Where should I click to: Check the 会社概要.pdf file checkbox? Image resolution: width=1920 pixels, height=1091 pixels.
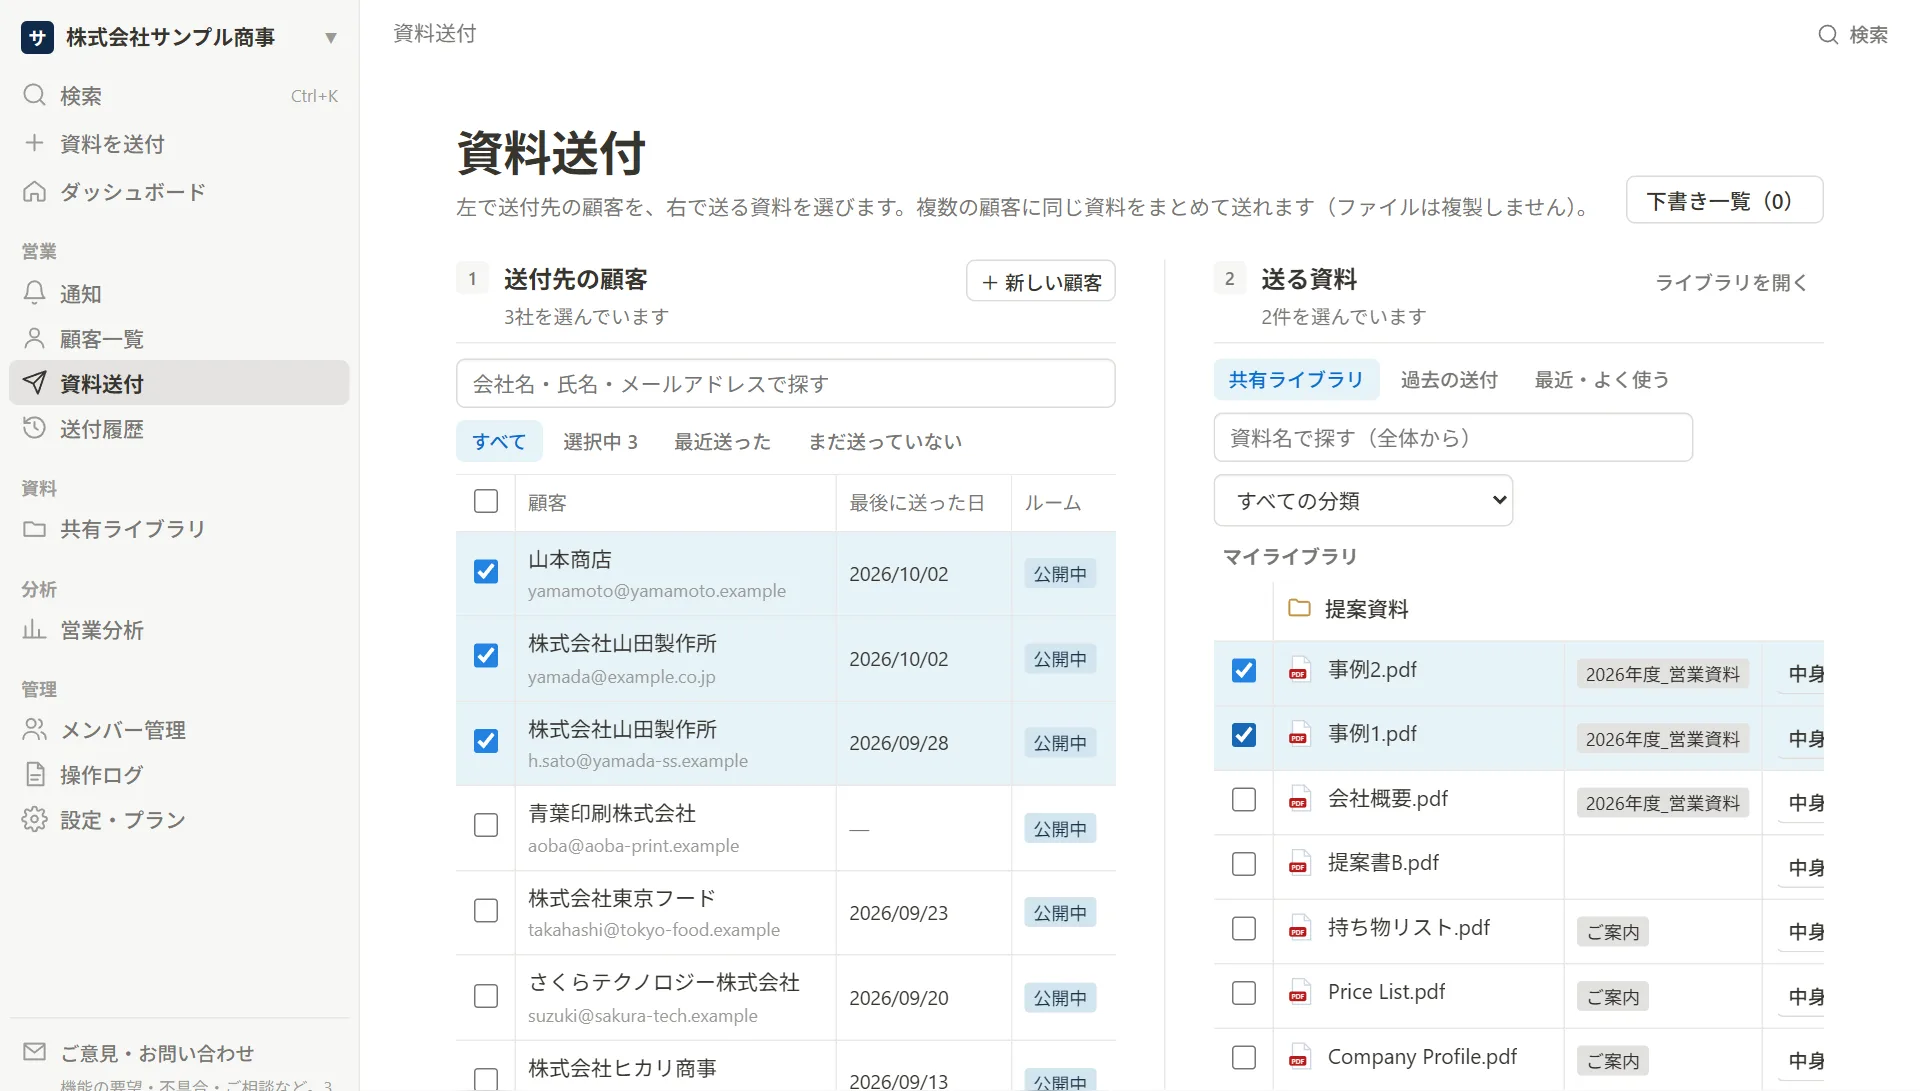[1244, 800]
